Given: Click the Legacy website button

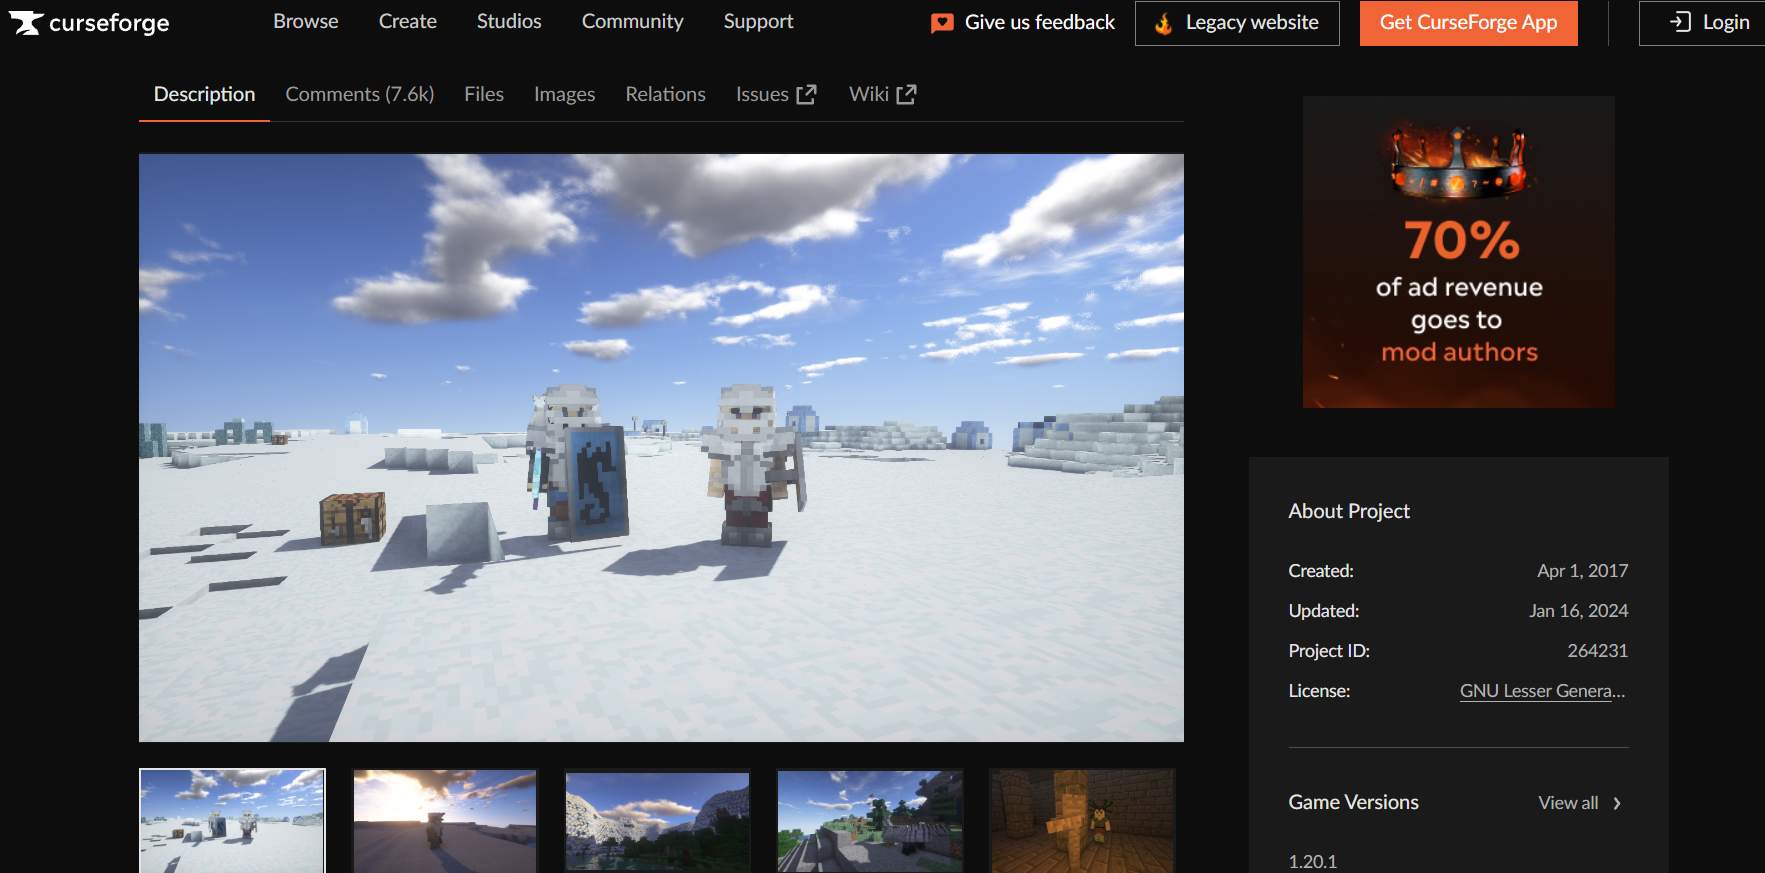Looking at the screenshot, I should tap(1237, 23).
